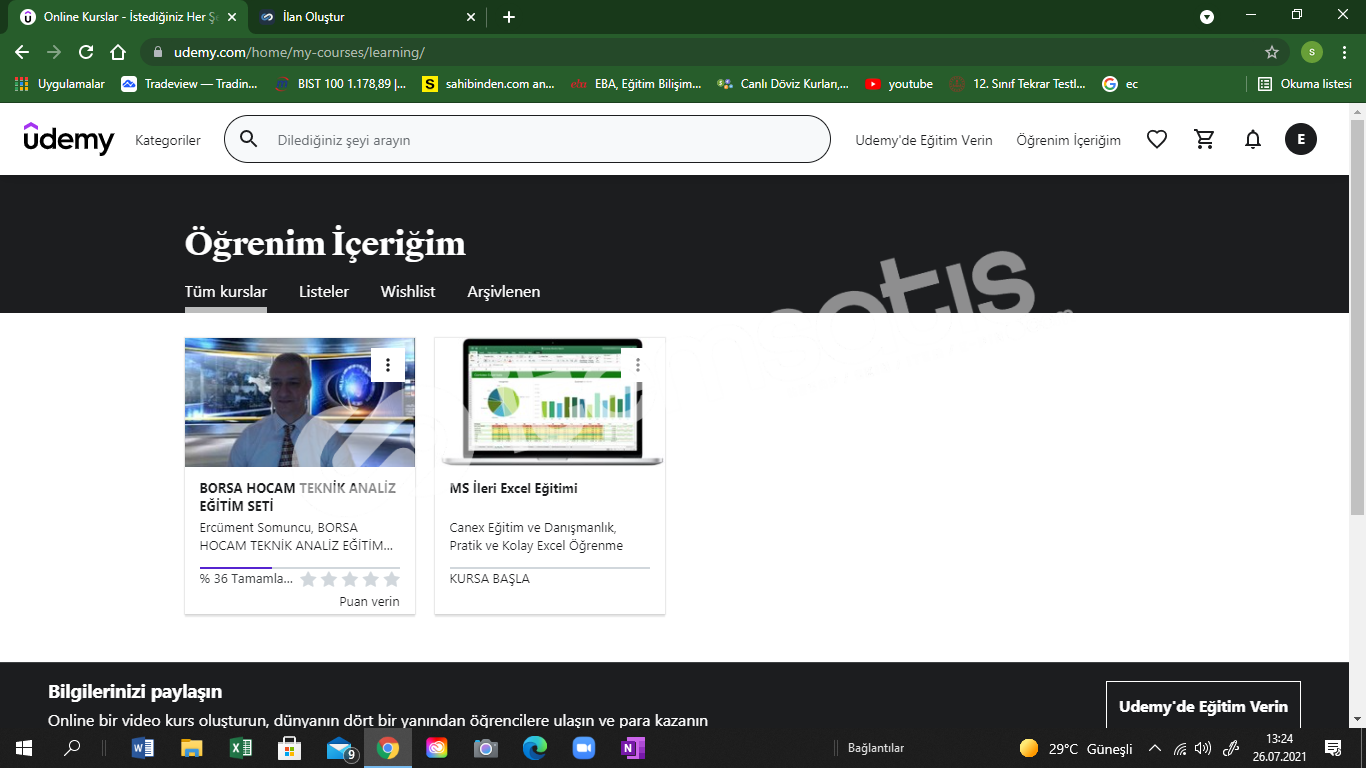Open the shopping cart icon

point(1205,140)
